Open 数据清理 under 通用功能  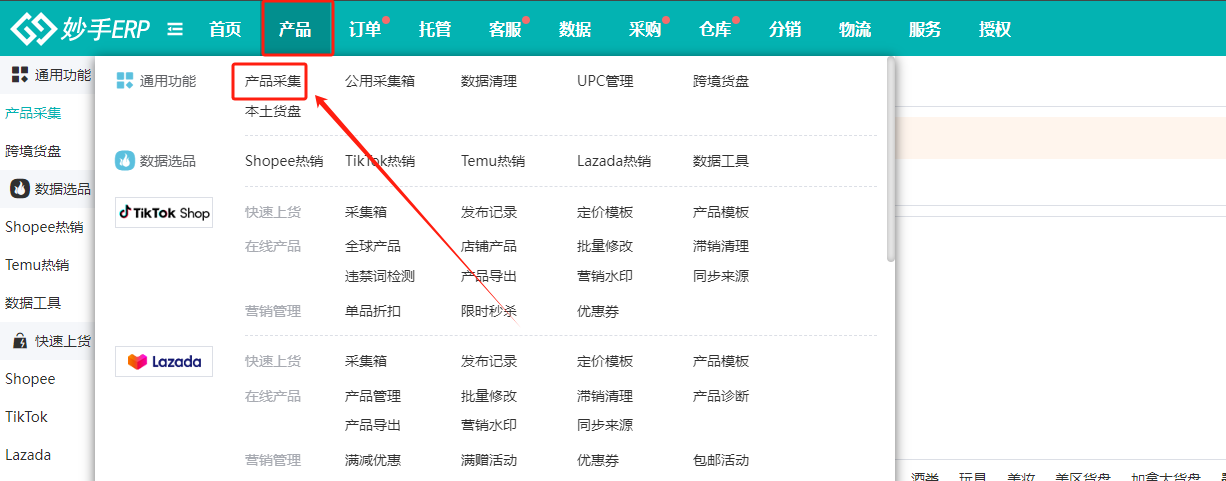pyautogui.click(x=489, y=81)
